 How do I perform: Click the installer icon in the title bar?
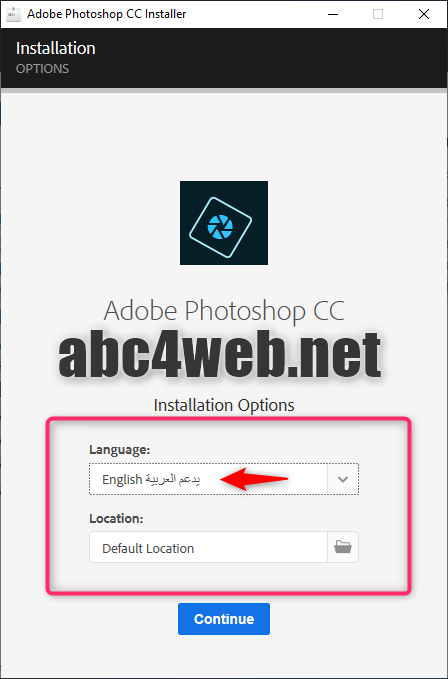pyautogui.click(x=13, y=14)
